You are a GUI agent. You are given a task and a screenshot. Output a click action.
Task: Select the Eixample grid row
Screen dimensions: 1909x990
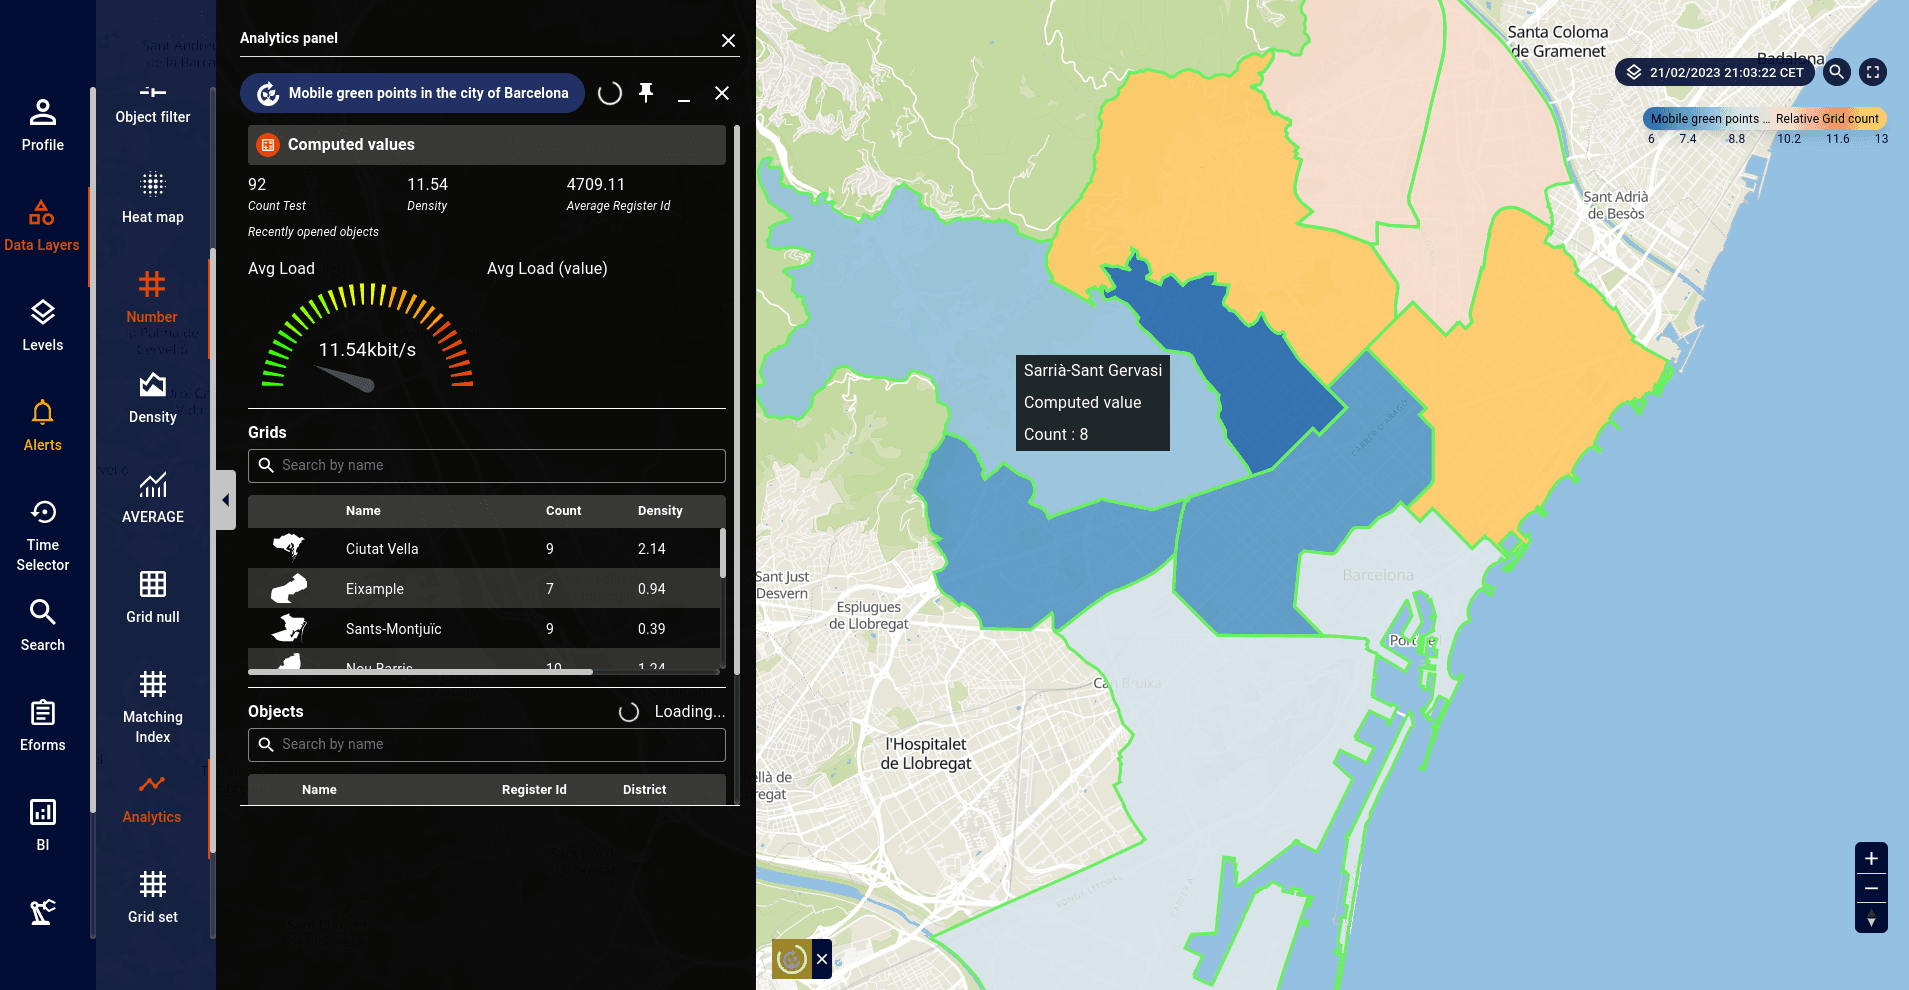(484, 589)
